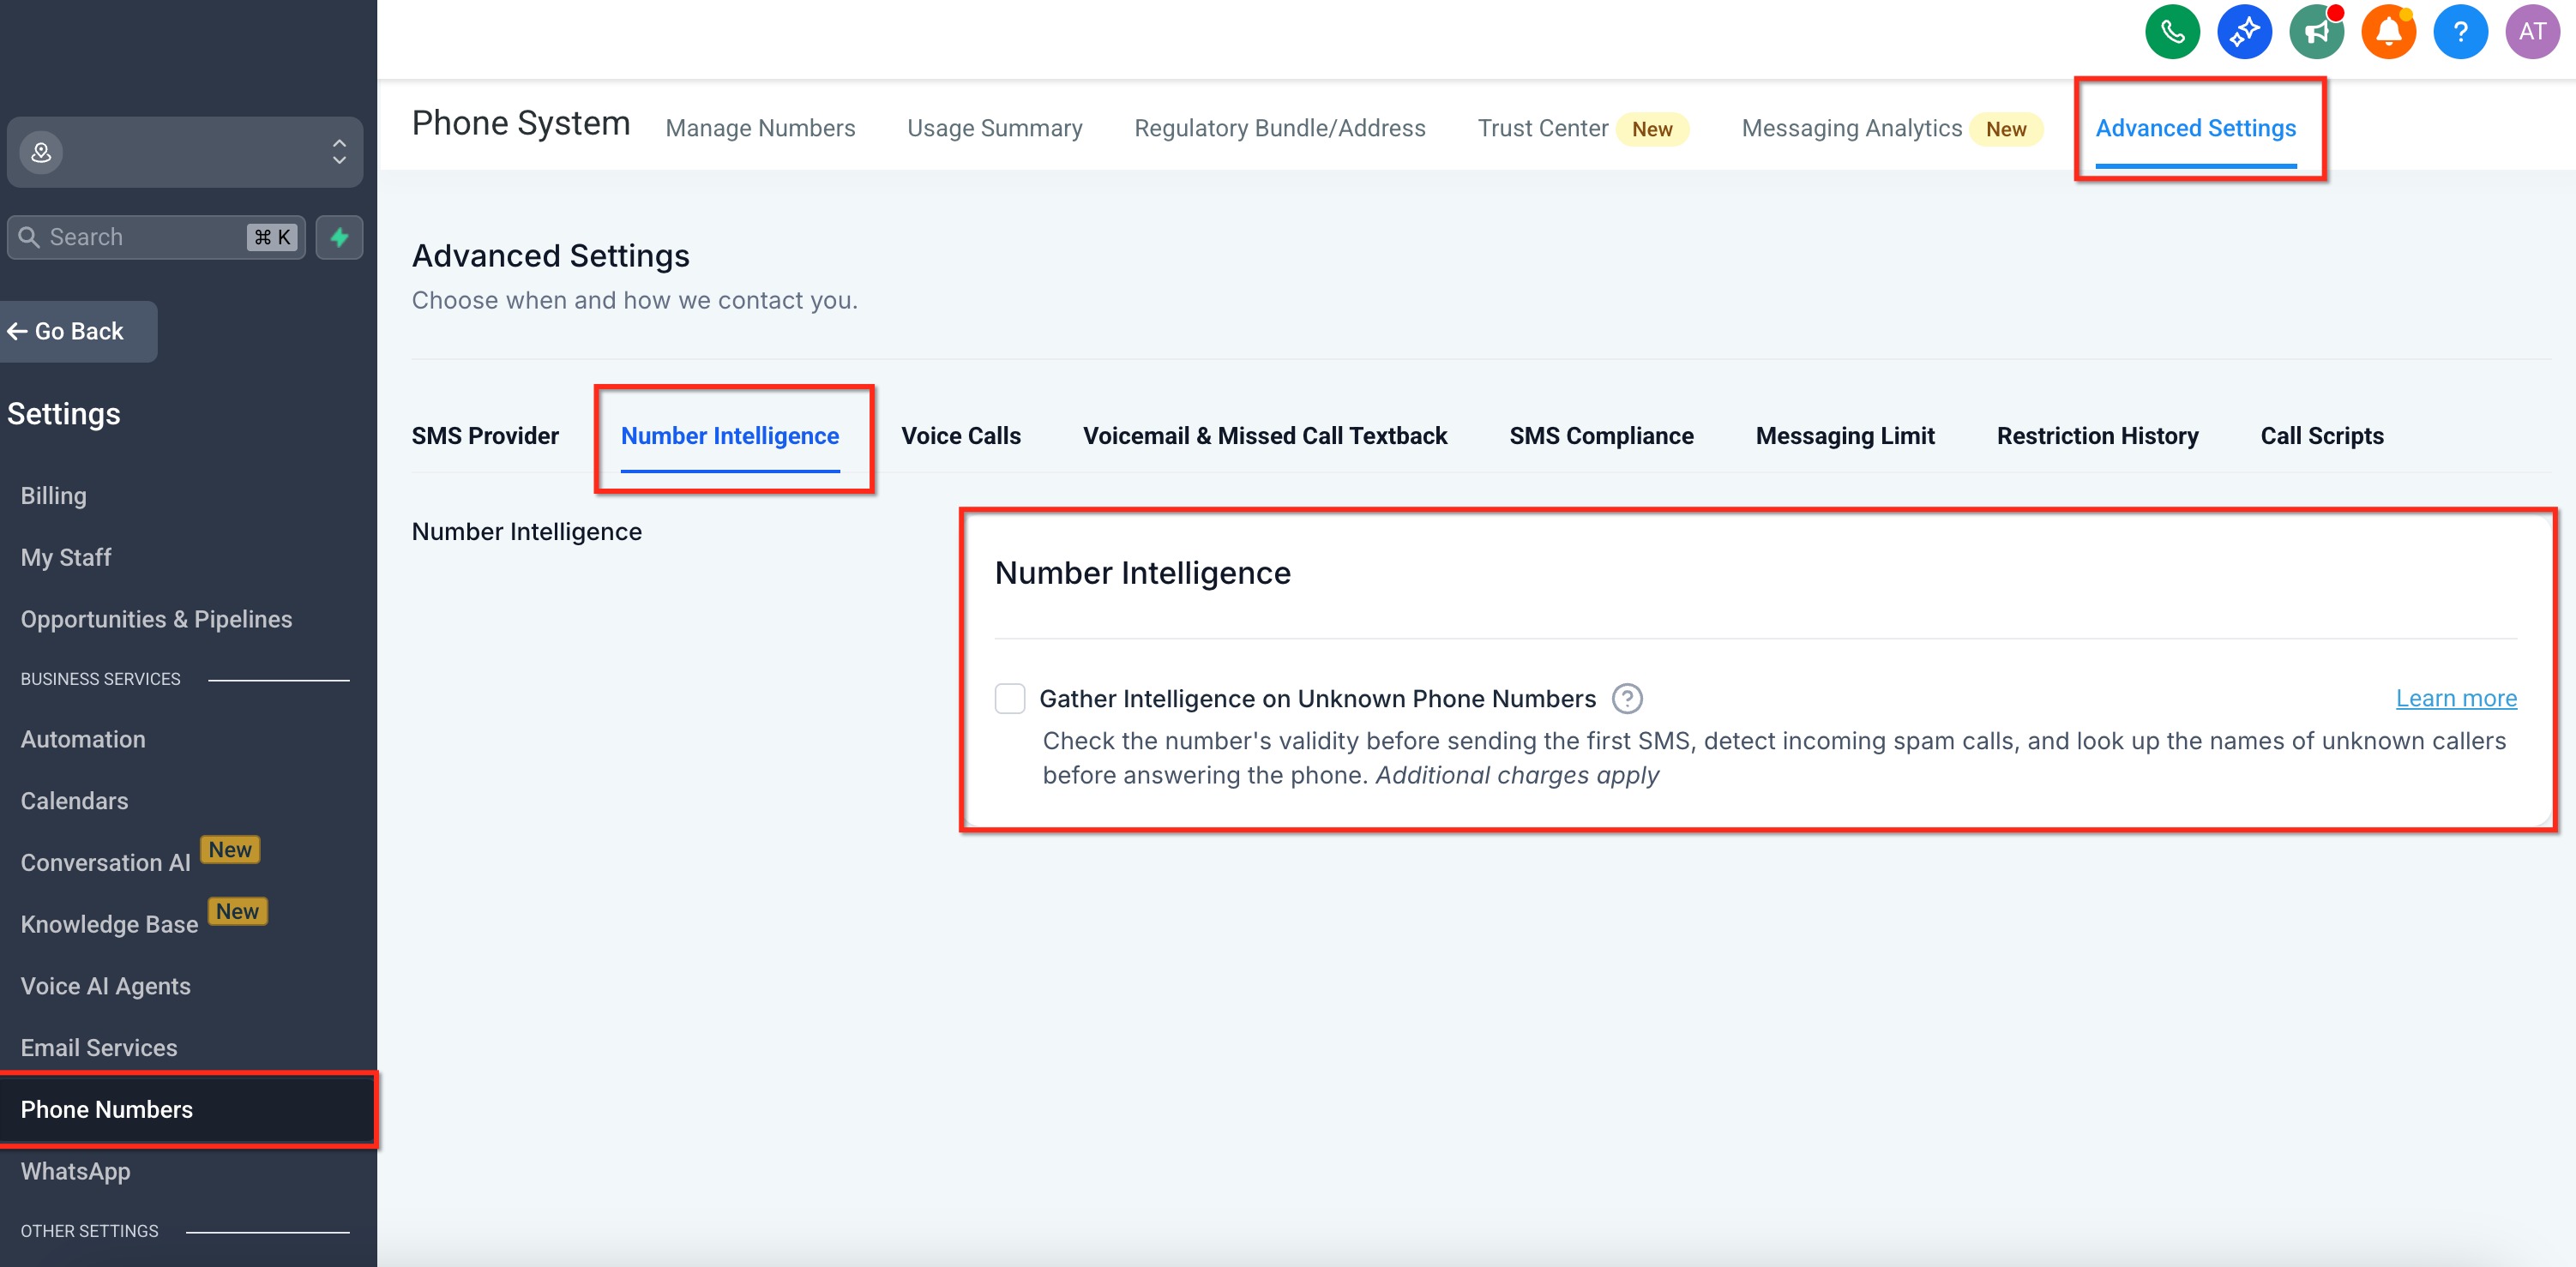Open the orange bell notifications icon

pos(2388,32)
